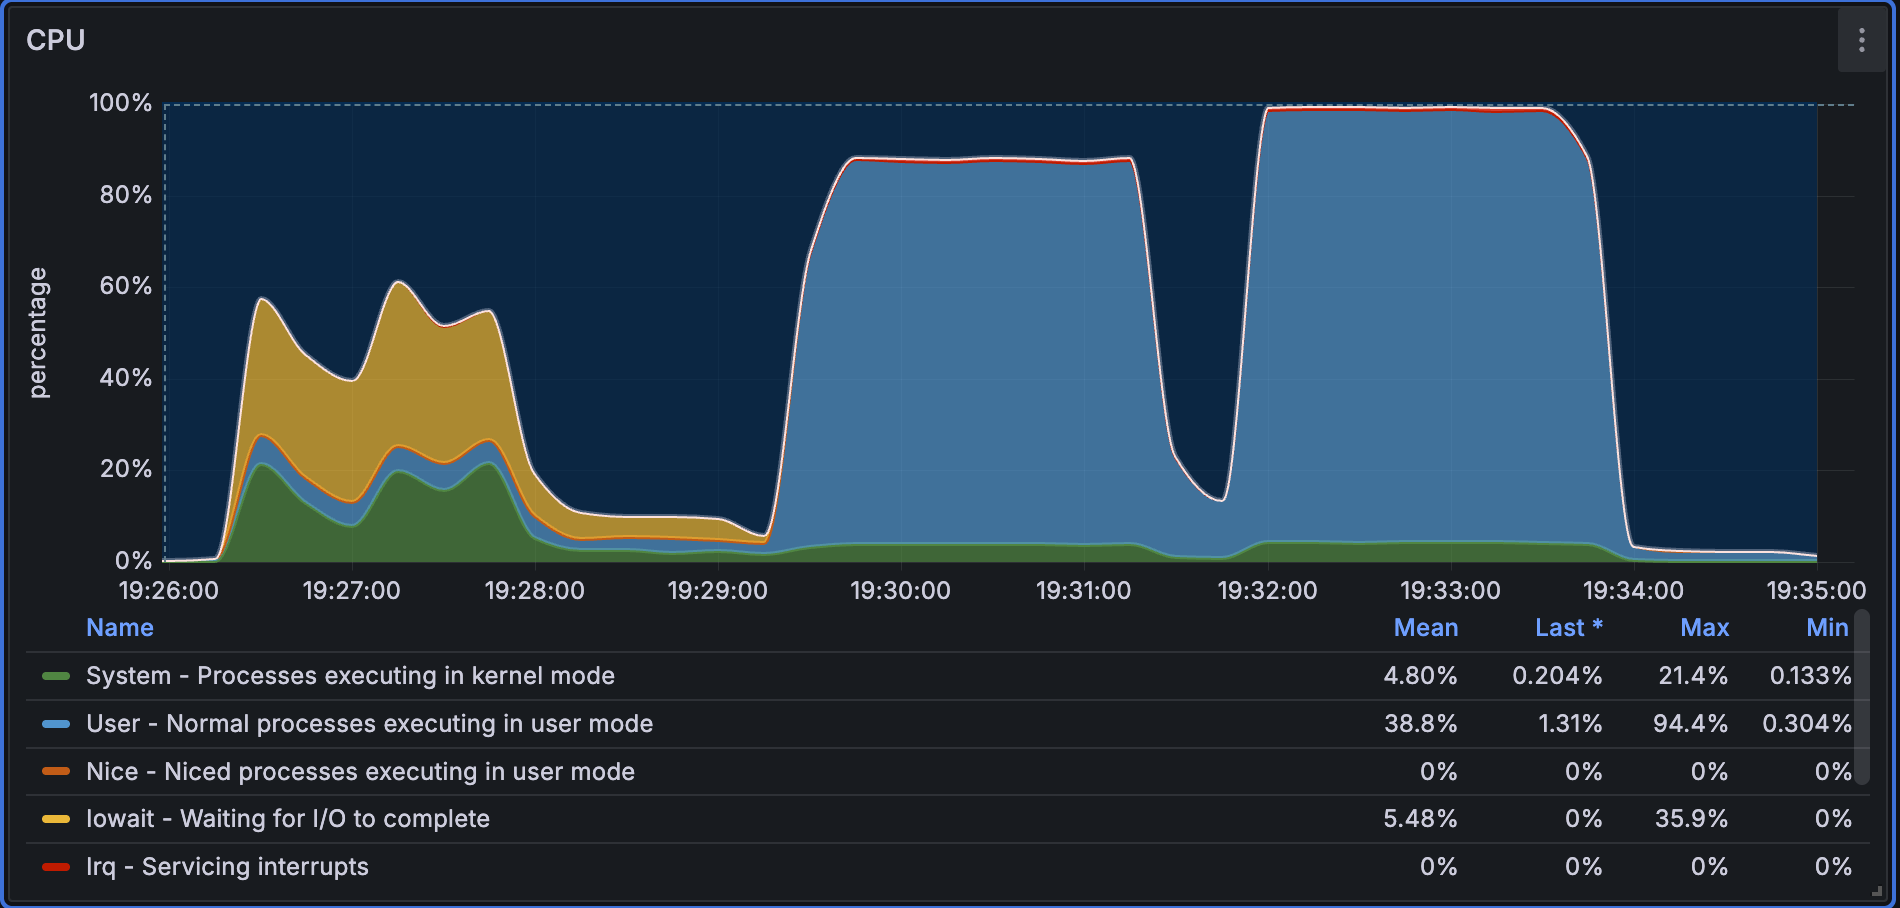
Task: Toggle visibility of the System series
Action: 350,675
